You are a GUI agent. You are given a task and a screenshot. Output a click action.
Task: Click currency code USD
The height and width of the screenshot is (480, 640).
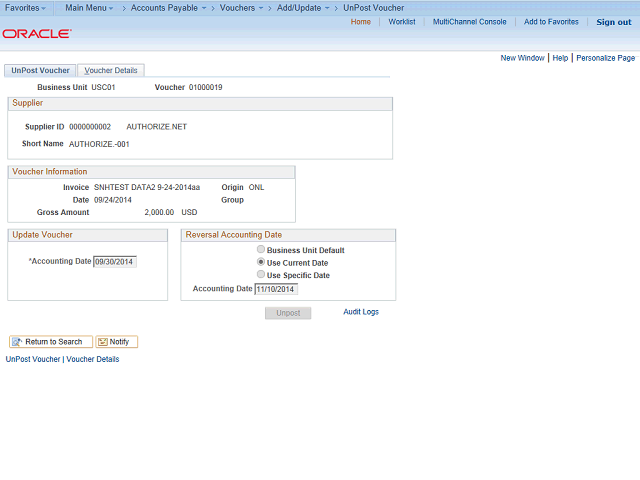point(189,213)
